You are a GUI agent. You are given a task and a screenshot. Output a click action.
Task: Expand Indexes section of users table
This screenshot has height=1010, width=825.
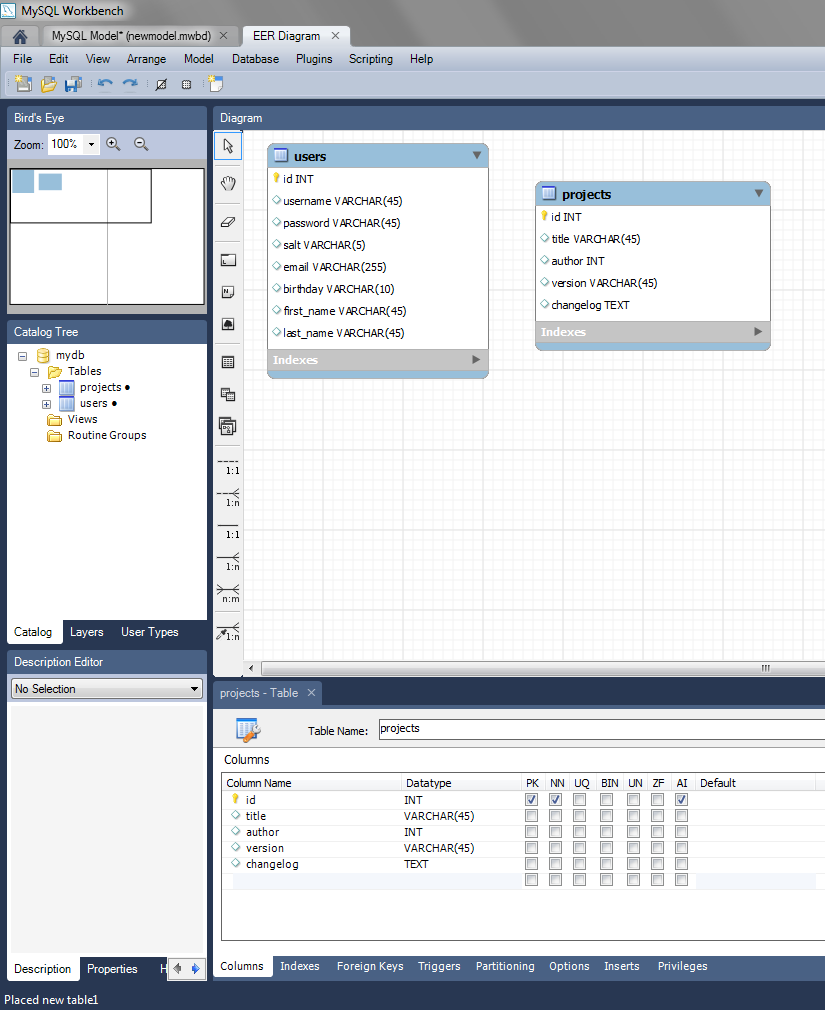click(x=476, y=359)
